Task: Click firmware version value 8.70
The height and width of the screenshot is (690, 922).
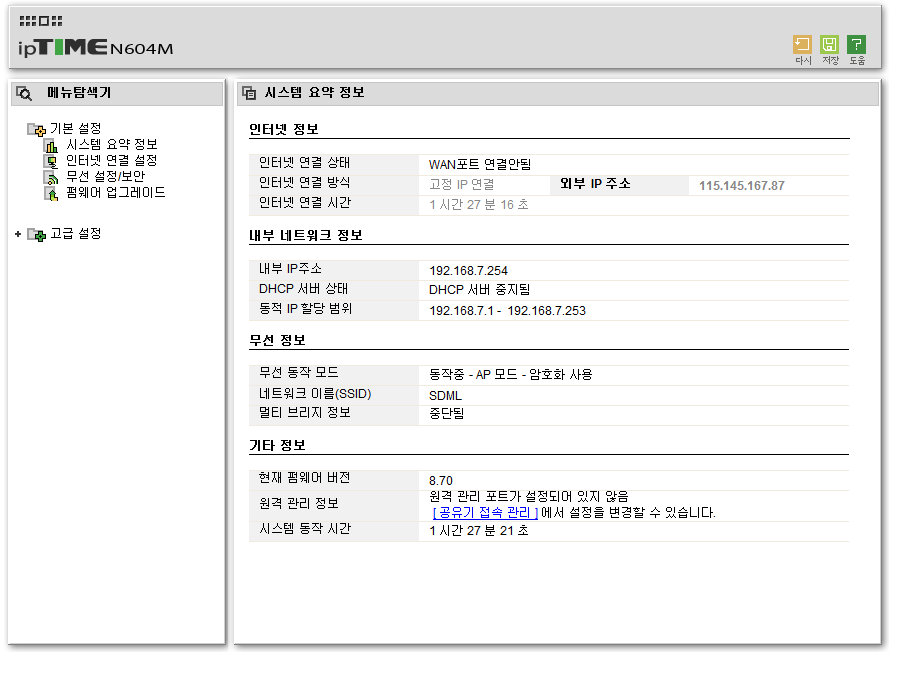Action: click(441, 481)
